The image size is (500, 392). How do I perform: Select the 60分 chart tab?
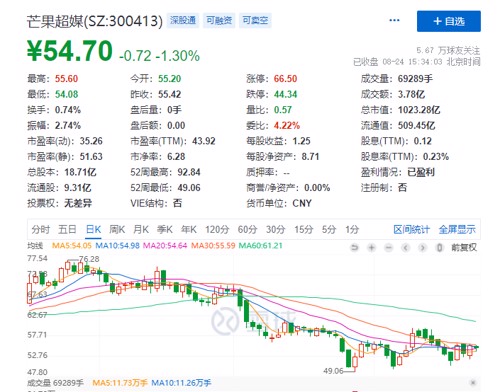pos(247,229)
